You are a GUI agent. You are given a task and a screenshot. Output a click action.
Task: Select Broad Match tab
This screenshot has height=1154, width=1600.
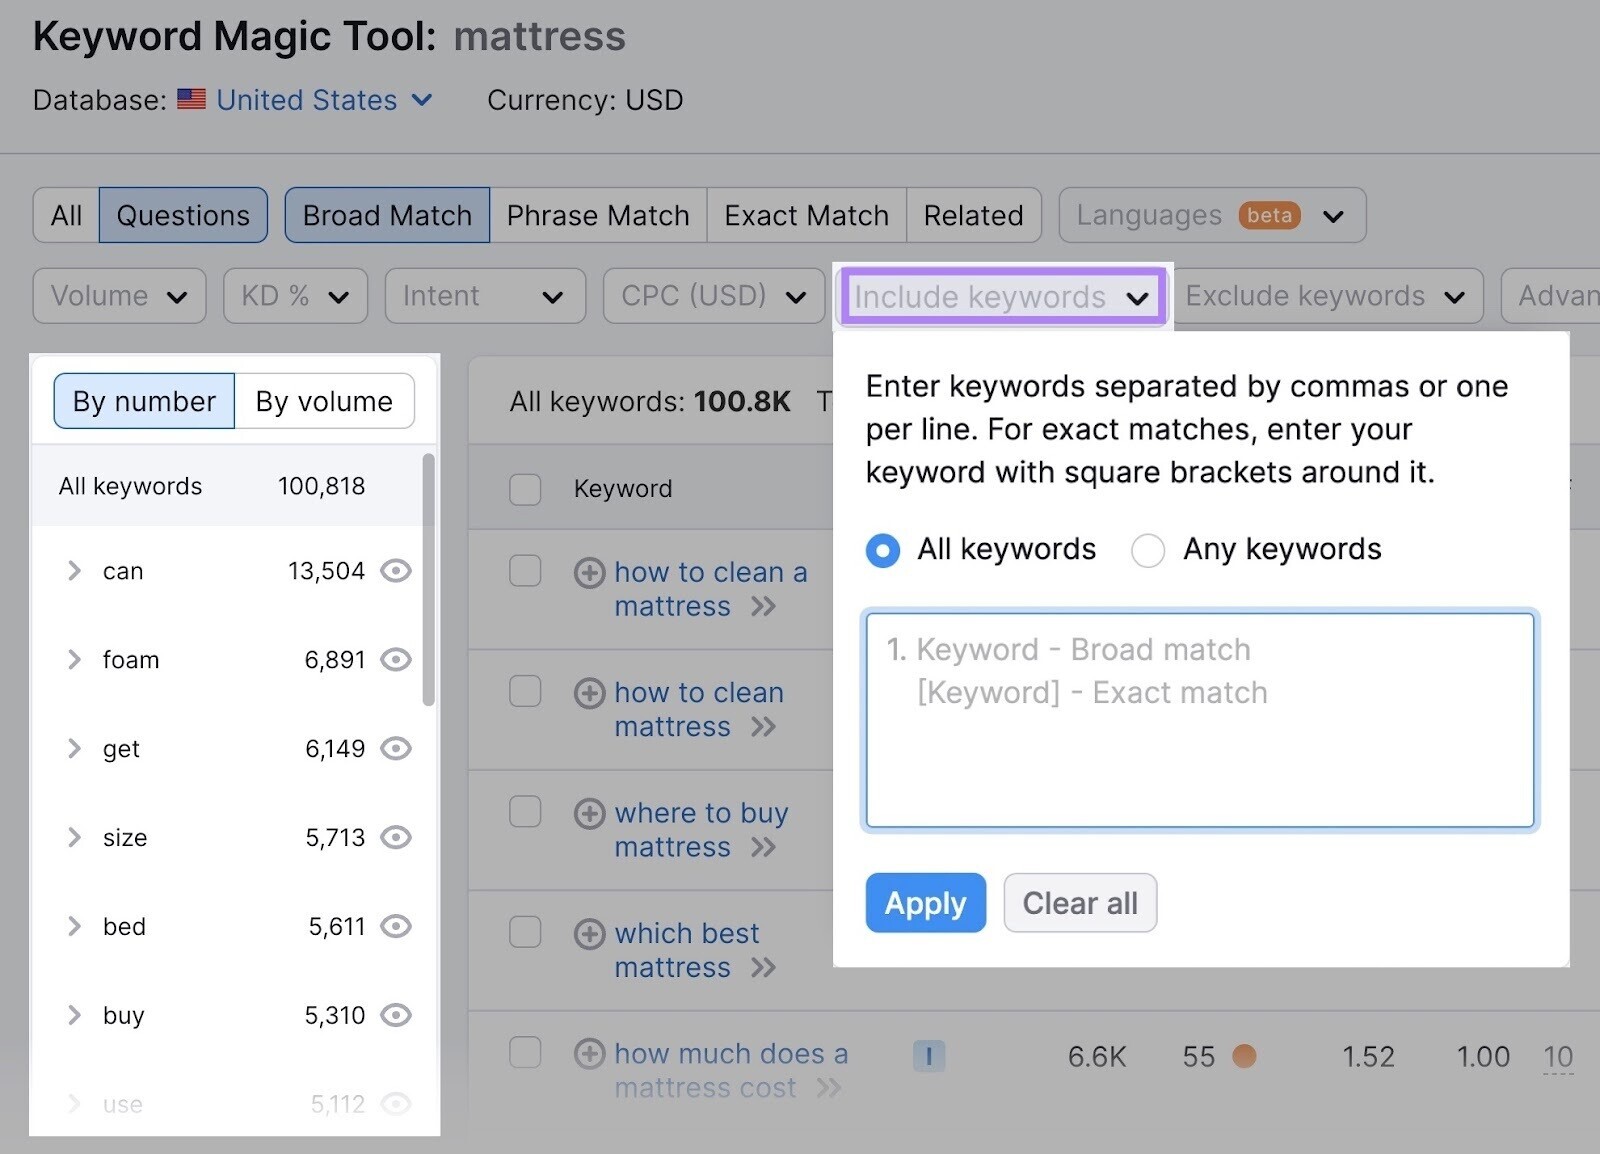[387, 215]
